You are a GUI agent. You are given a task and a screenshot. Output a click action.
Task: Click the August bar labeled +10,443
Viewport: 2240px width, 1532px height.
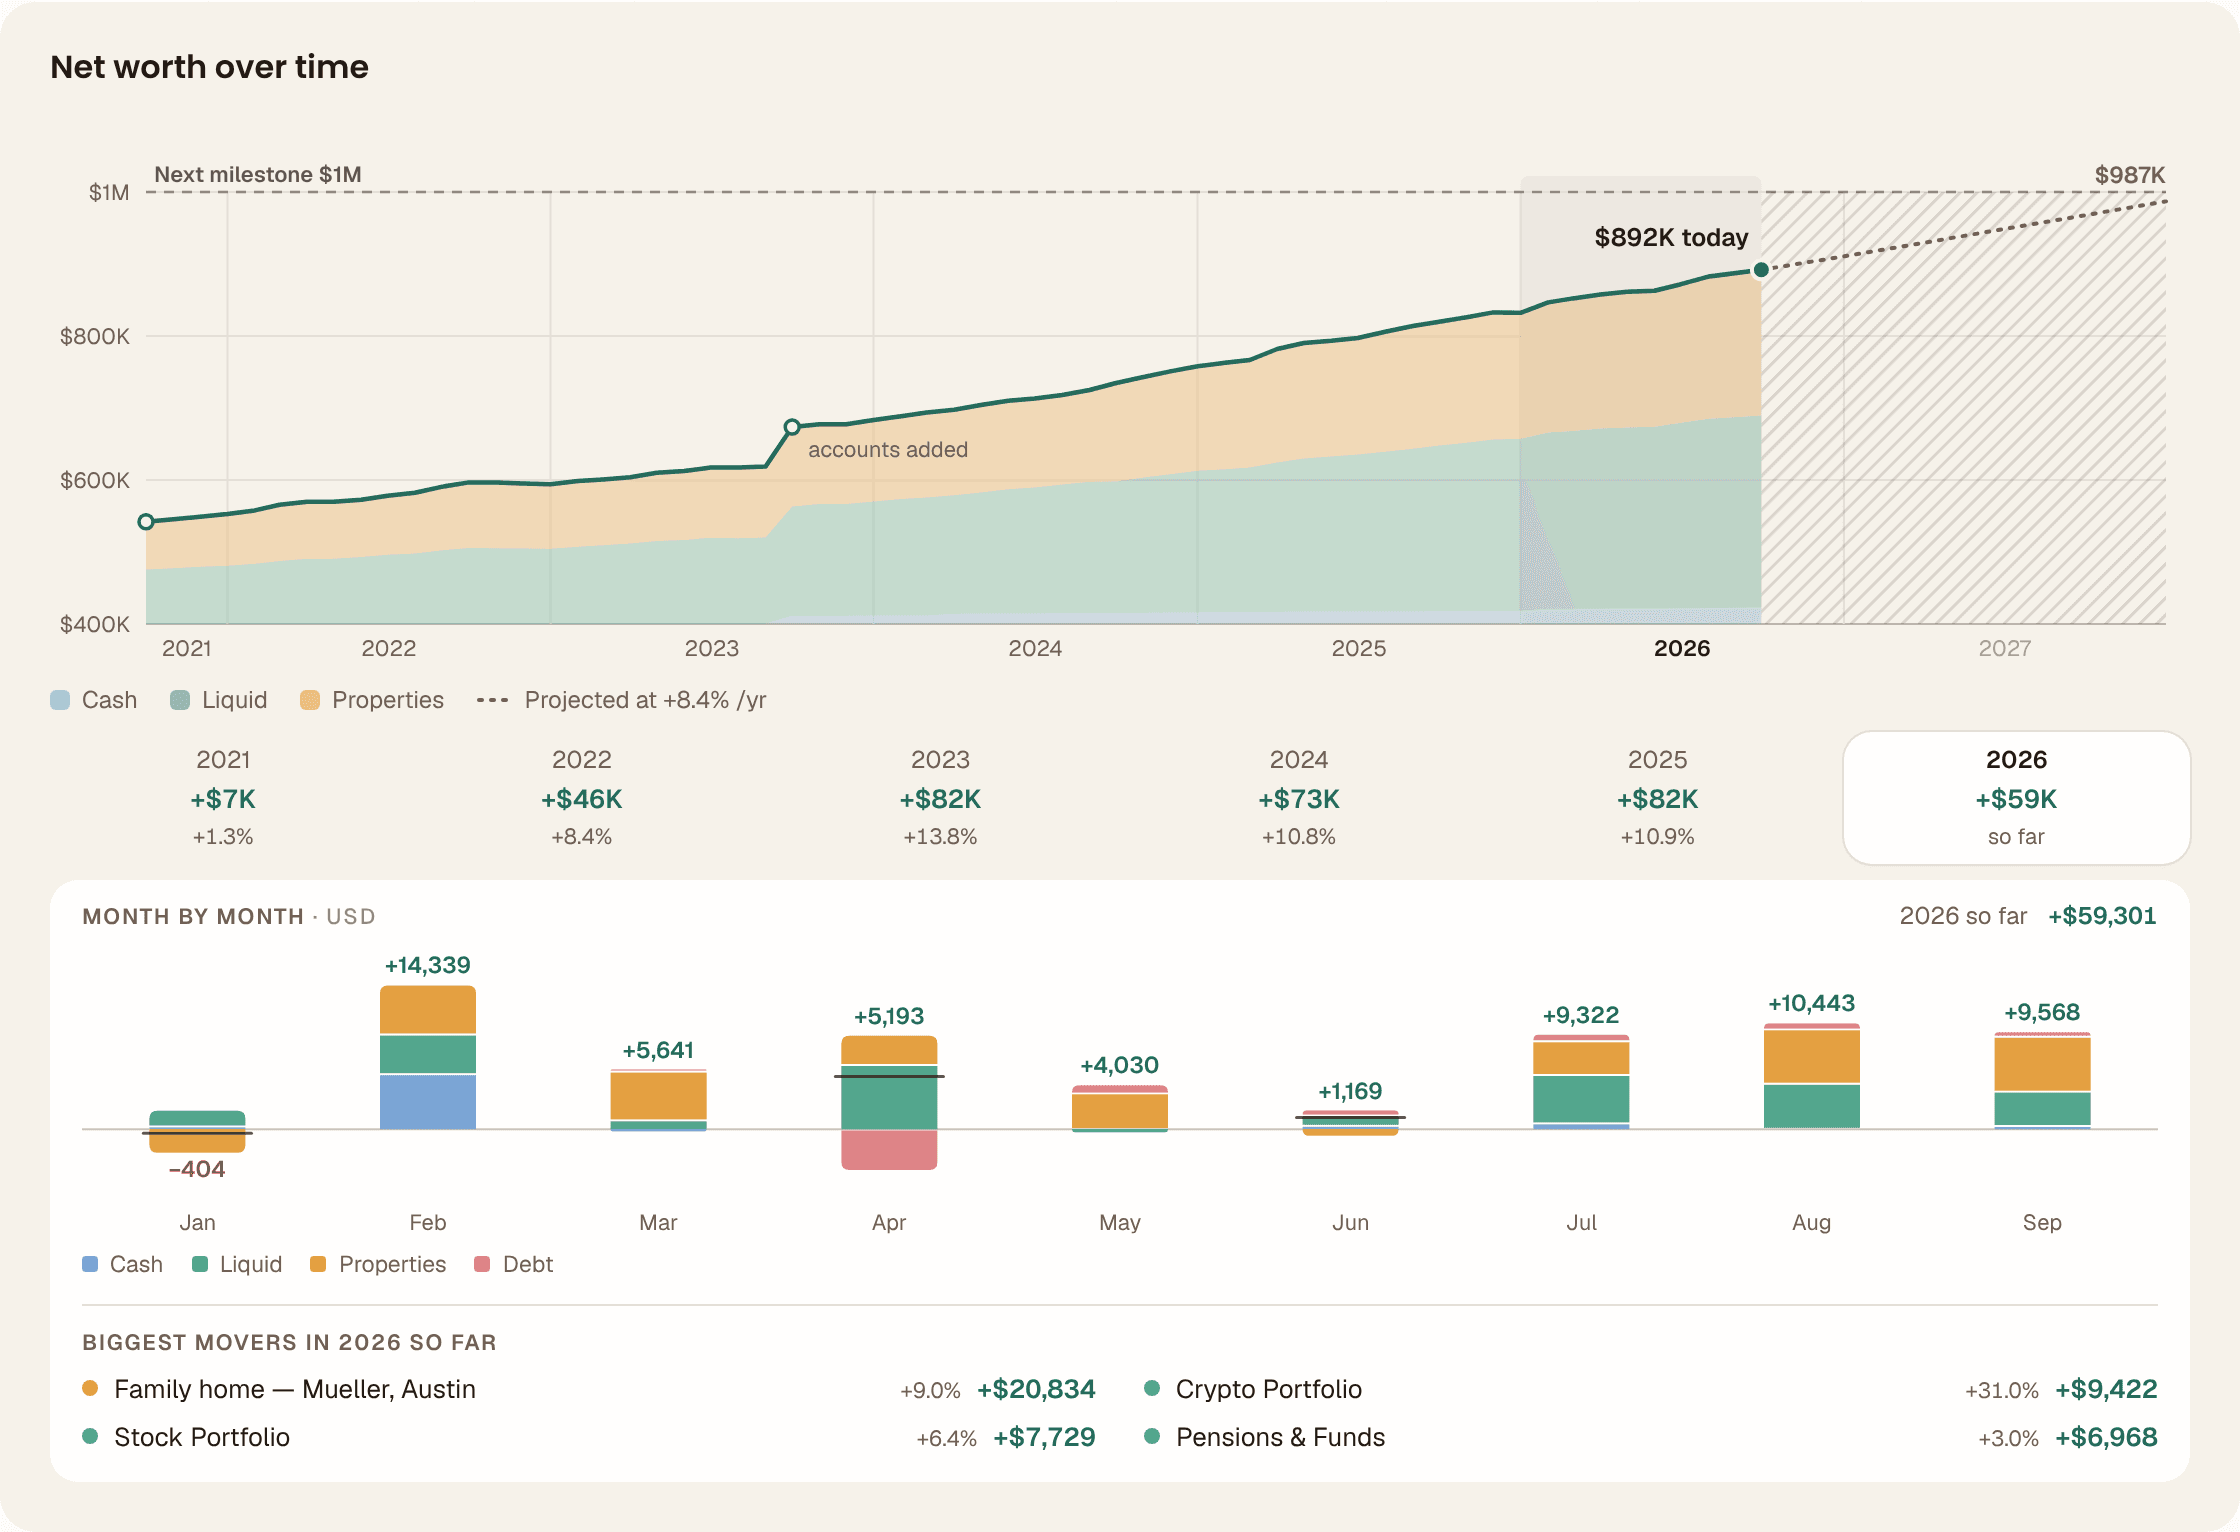[x=1812, y=1076]
